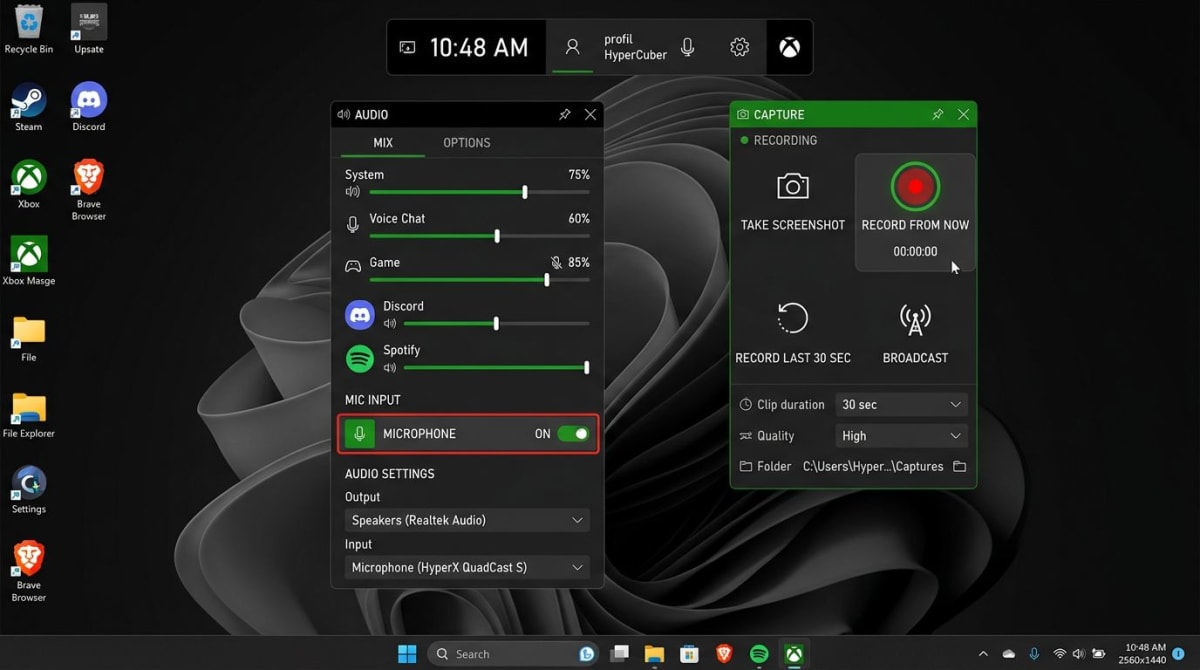Select the Take Screenshot camera icon
Viewport: 1200px width, 670px height.
point(793,185)
